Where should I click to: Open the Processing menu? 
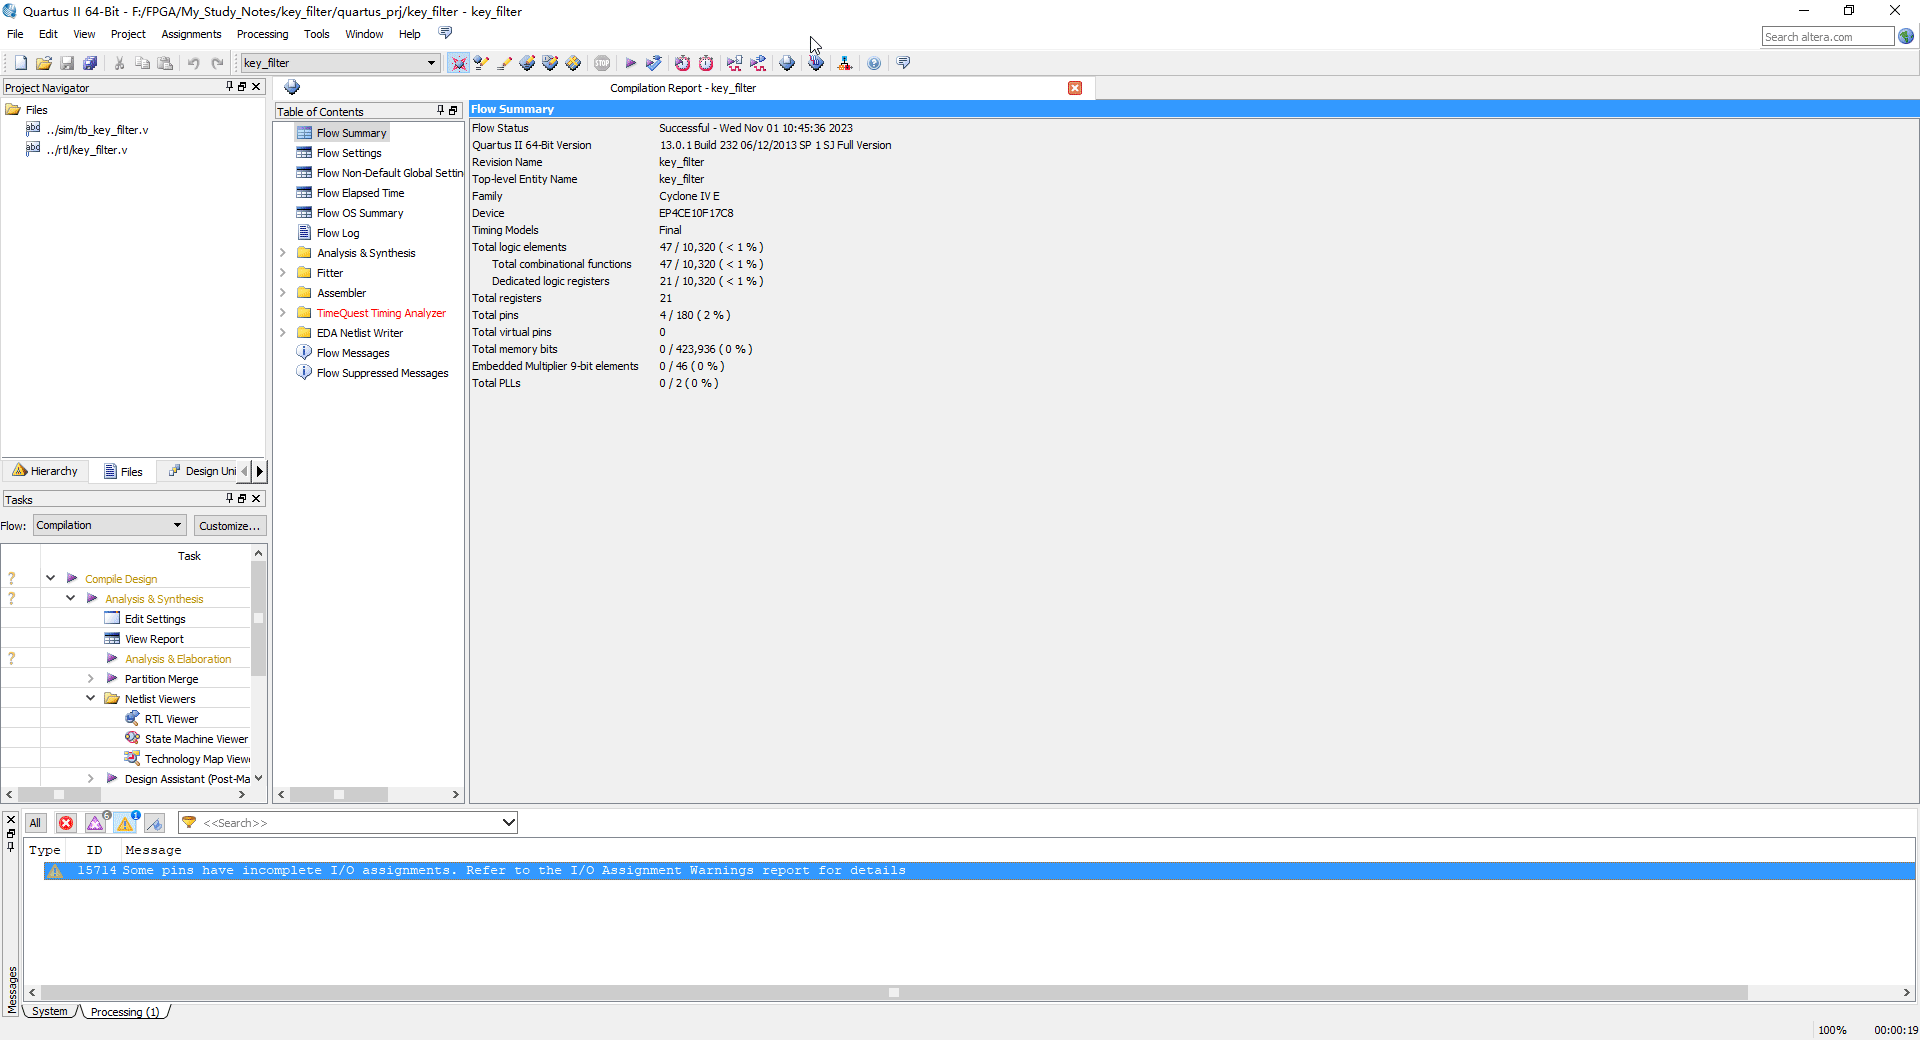point(262,34)
